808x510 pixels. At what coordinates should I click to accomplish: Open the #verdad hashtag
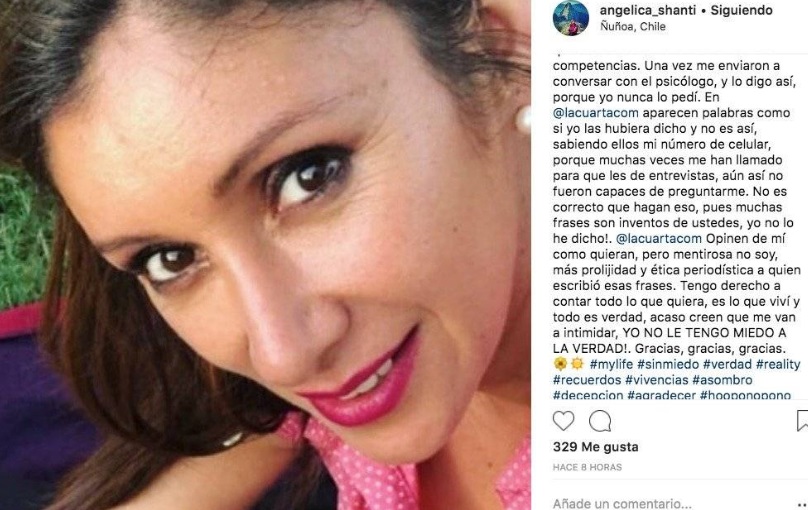727,364
